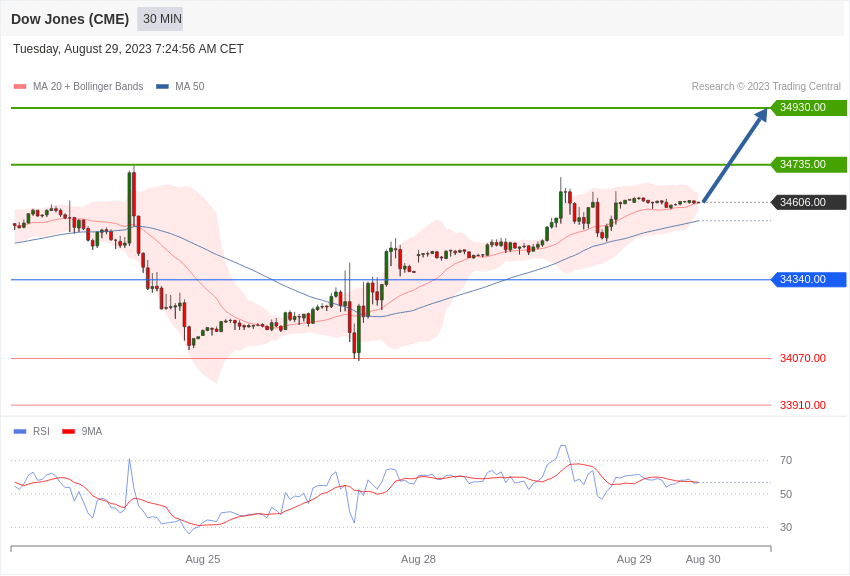850x576 pixels.
Task: Click the RSI 30 level label
Action: (786, 527)
